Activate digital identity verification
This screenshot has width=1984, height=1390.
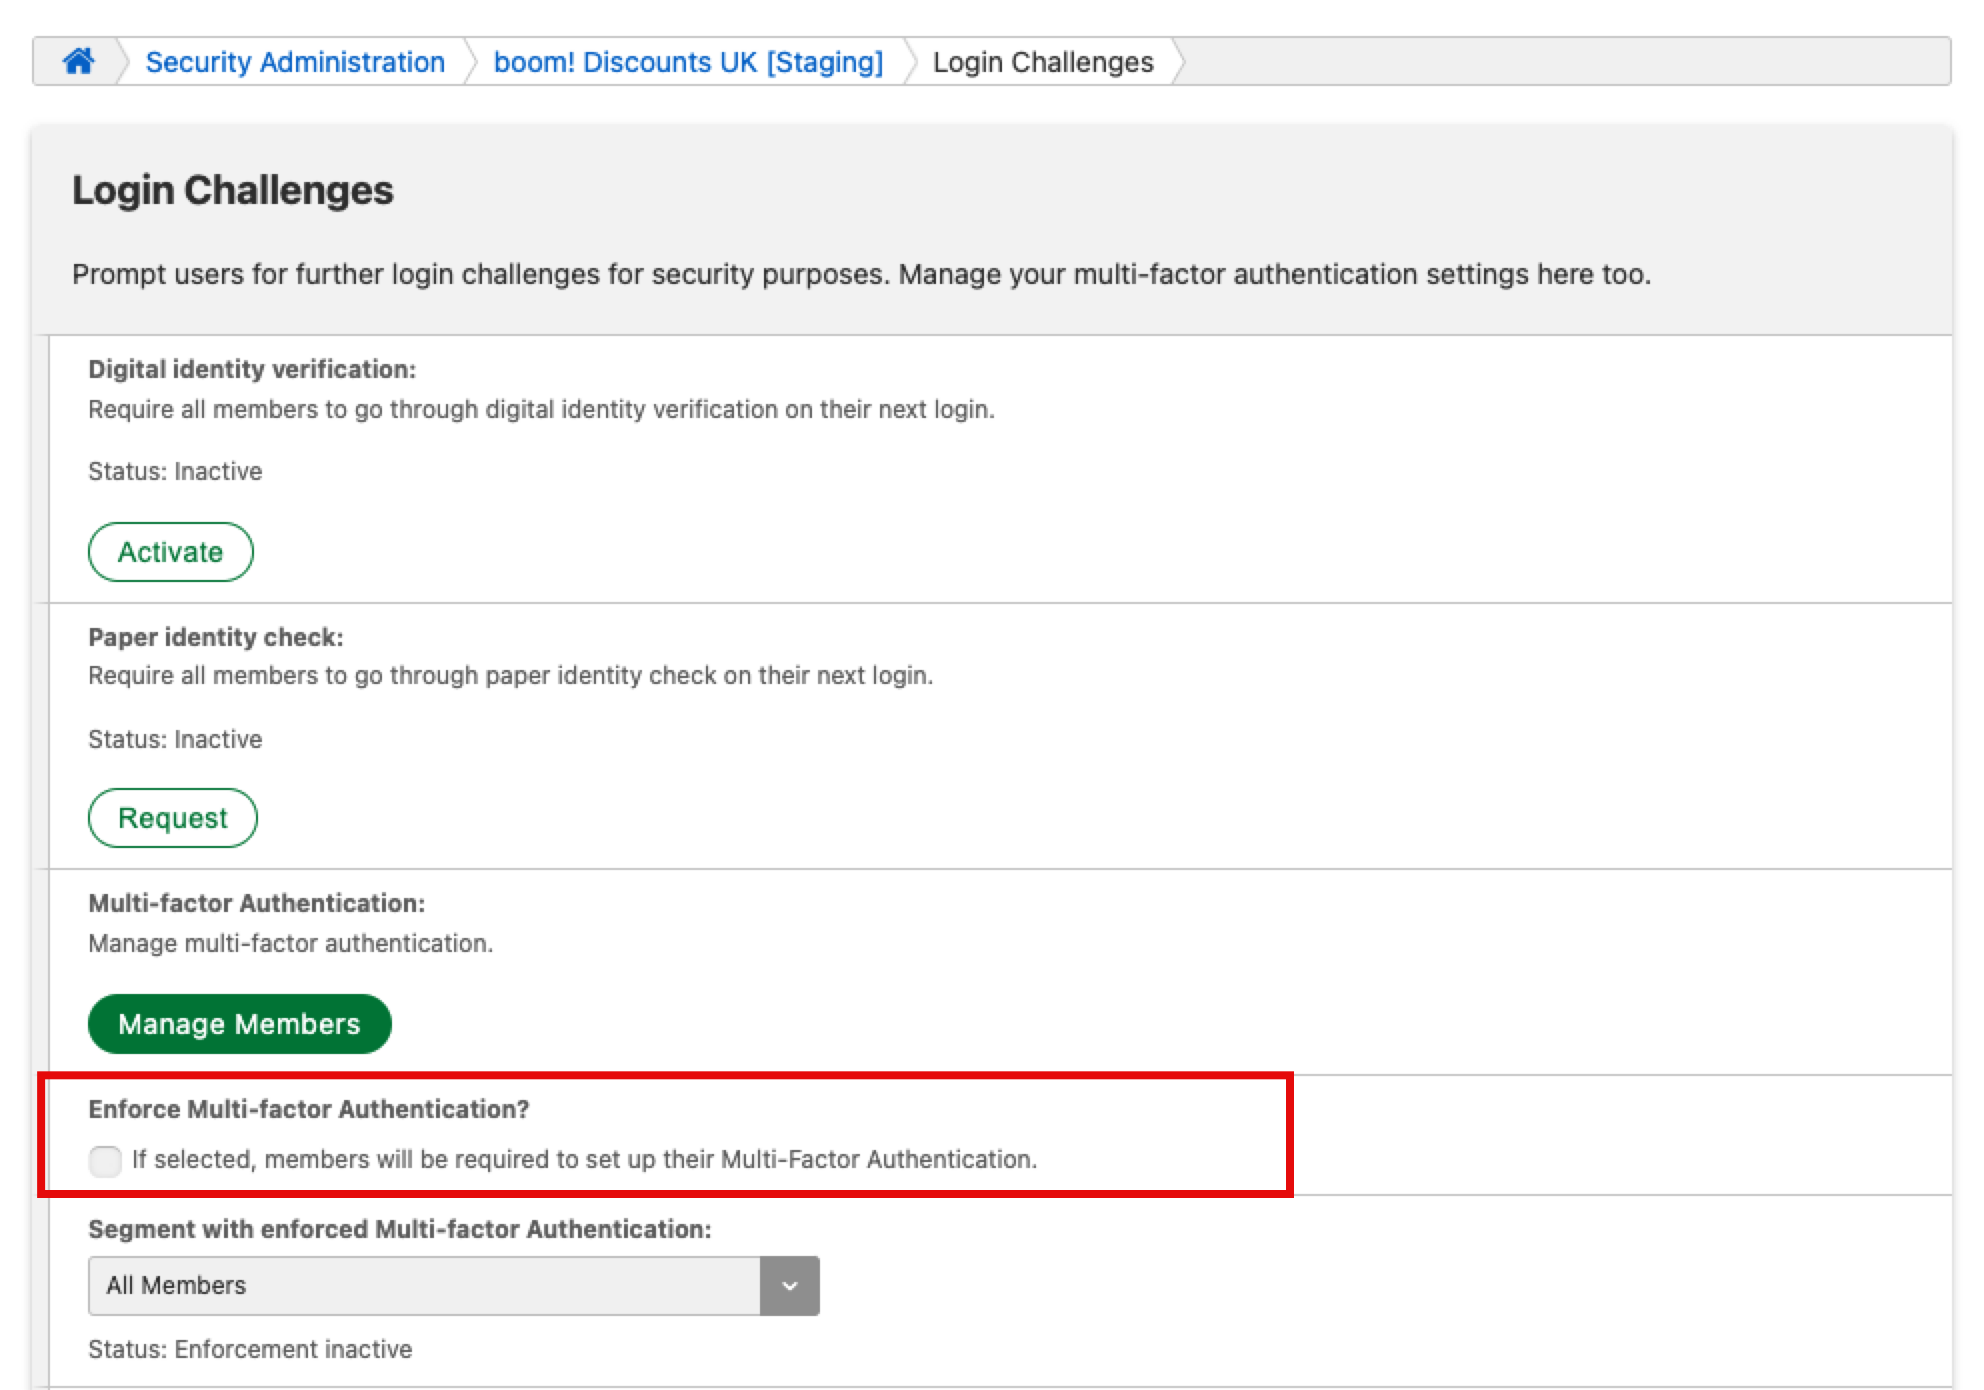point(170,552)
